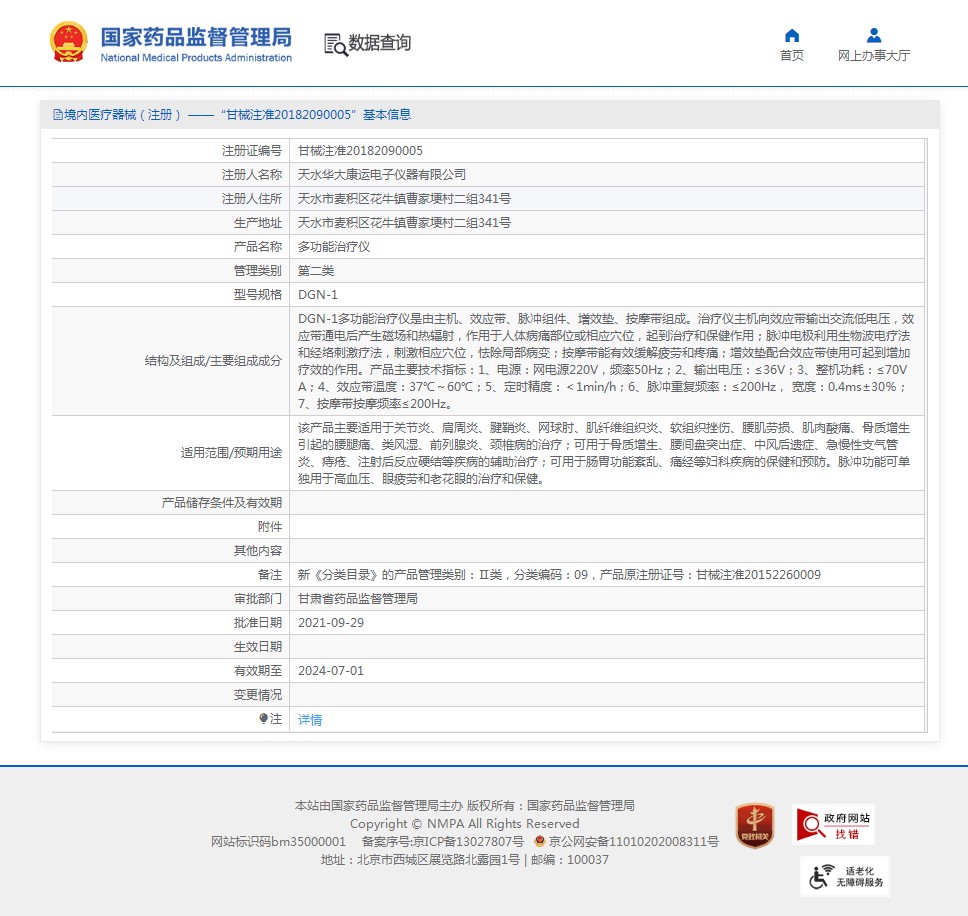Click Copyright © NMPA All Rights Reserved
The image size is (968, 916).
(x=464, y=823)
